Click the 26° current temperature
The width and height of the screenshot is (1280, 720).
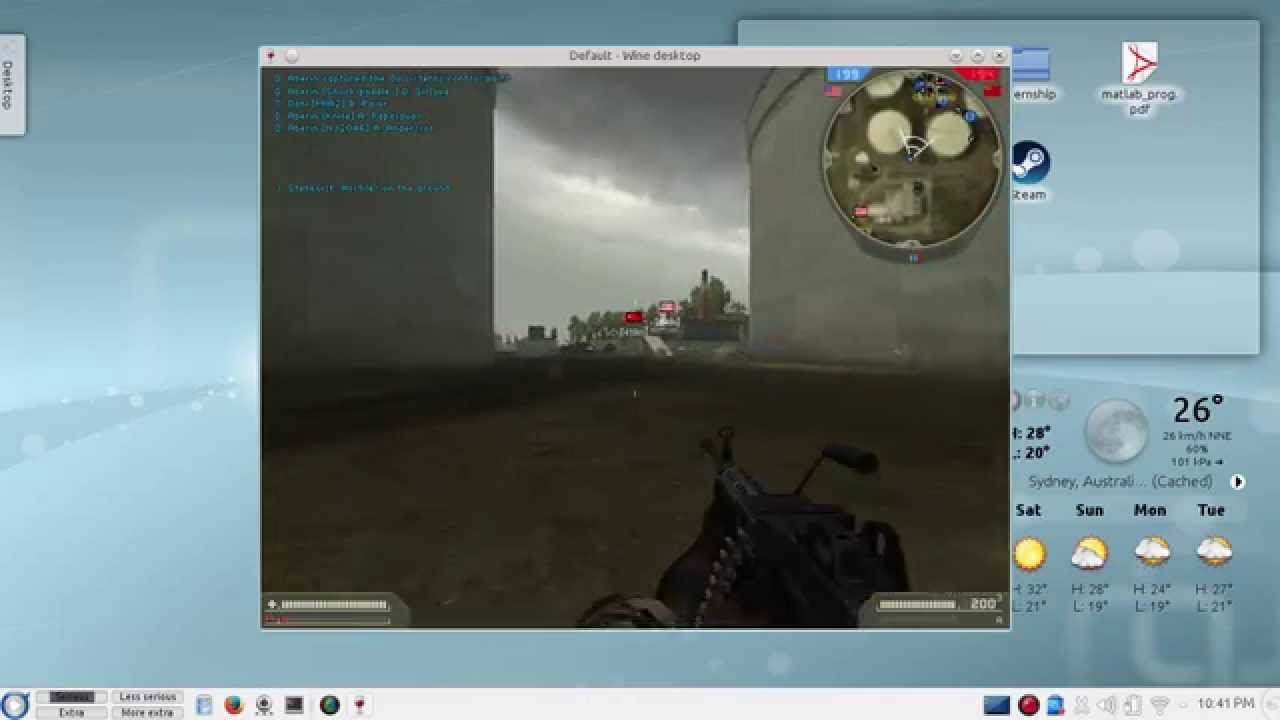(x=1197, y=409)
